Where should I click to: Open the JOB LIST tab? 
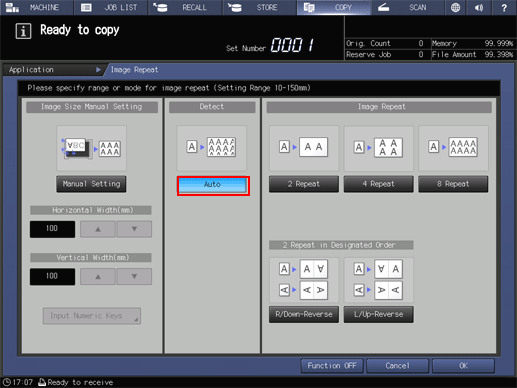tap(110, 7)
